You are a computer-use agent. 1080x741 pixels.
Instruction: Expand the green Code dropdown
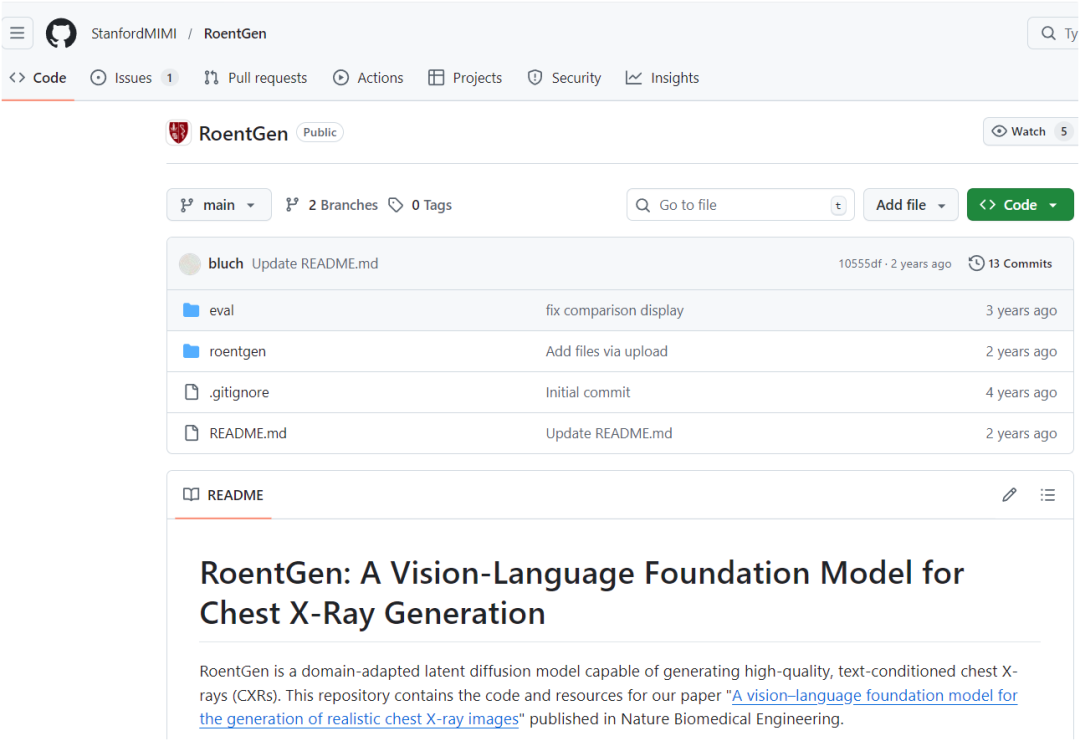point(1019,205)
